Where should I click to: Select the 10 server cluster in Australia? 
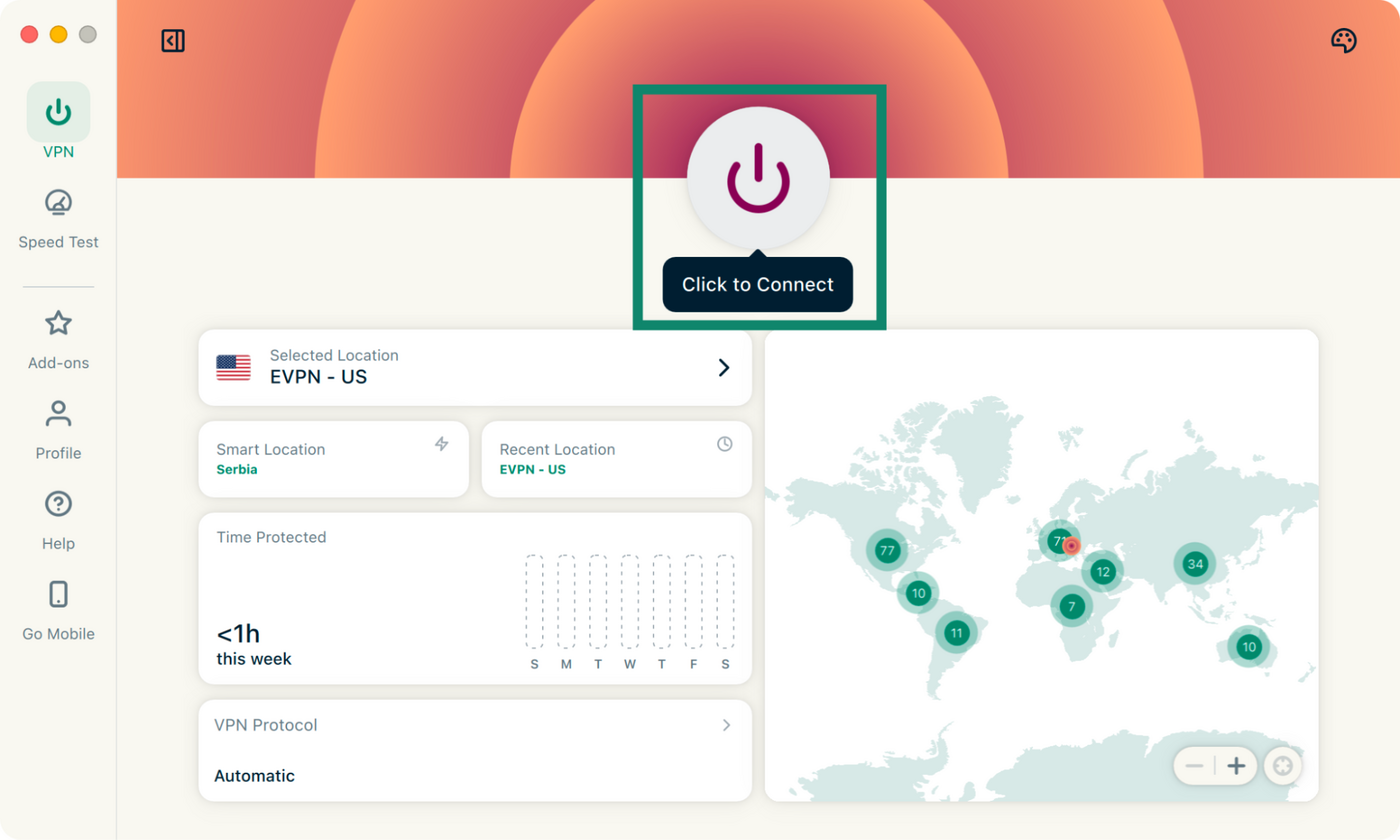1248,646
